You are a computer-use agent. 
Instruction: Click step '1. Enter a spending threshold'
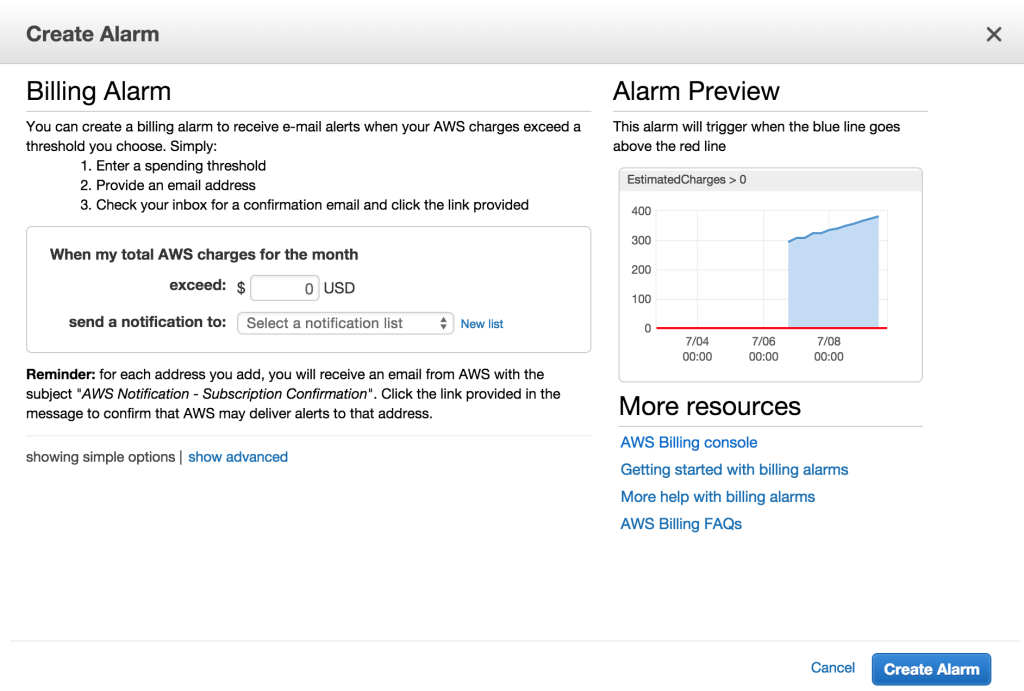pyautogui.click(x=173, y=166)
